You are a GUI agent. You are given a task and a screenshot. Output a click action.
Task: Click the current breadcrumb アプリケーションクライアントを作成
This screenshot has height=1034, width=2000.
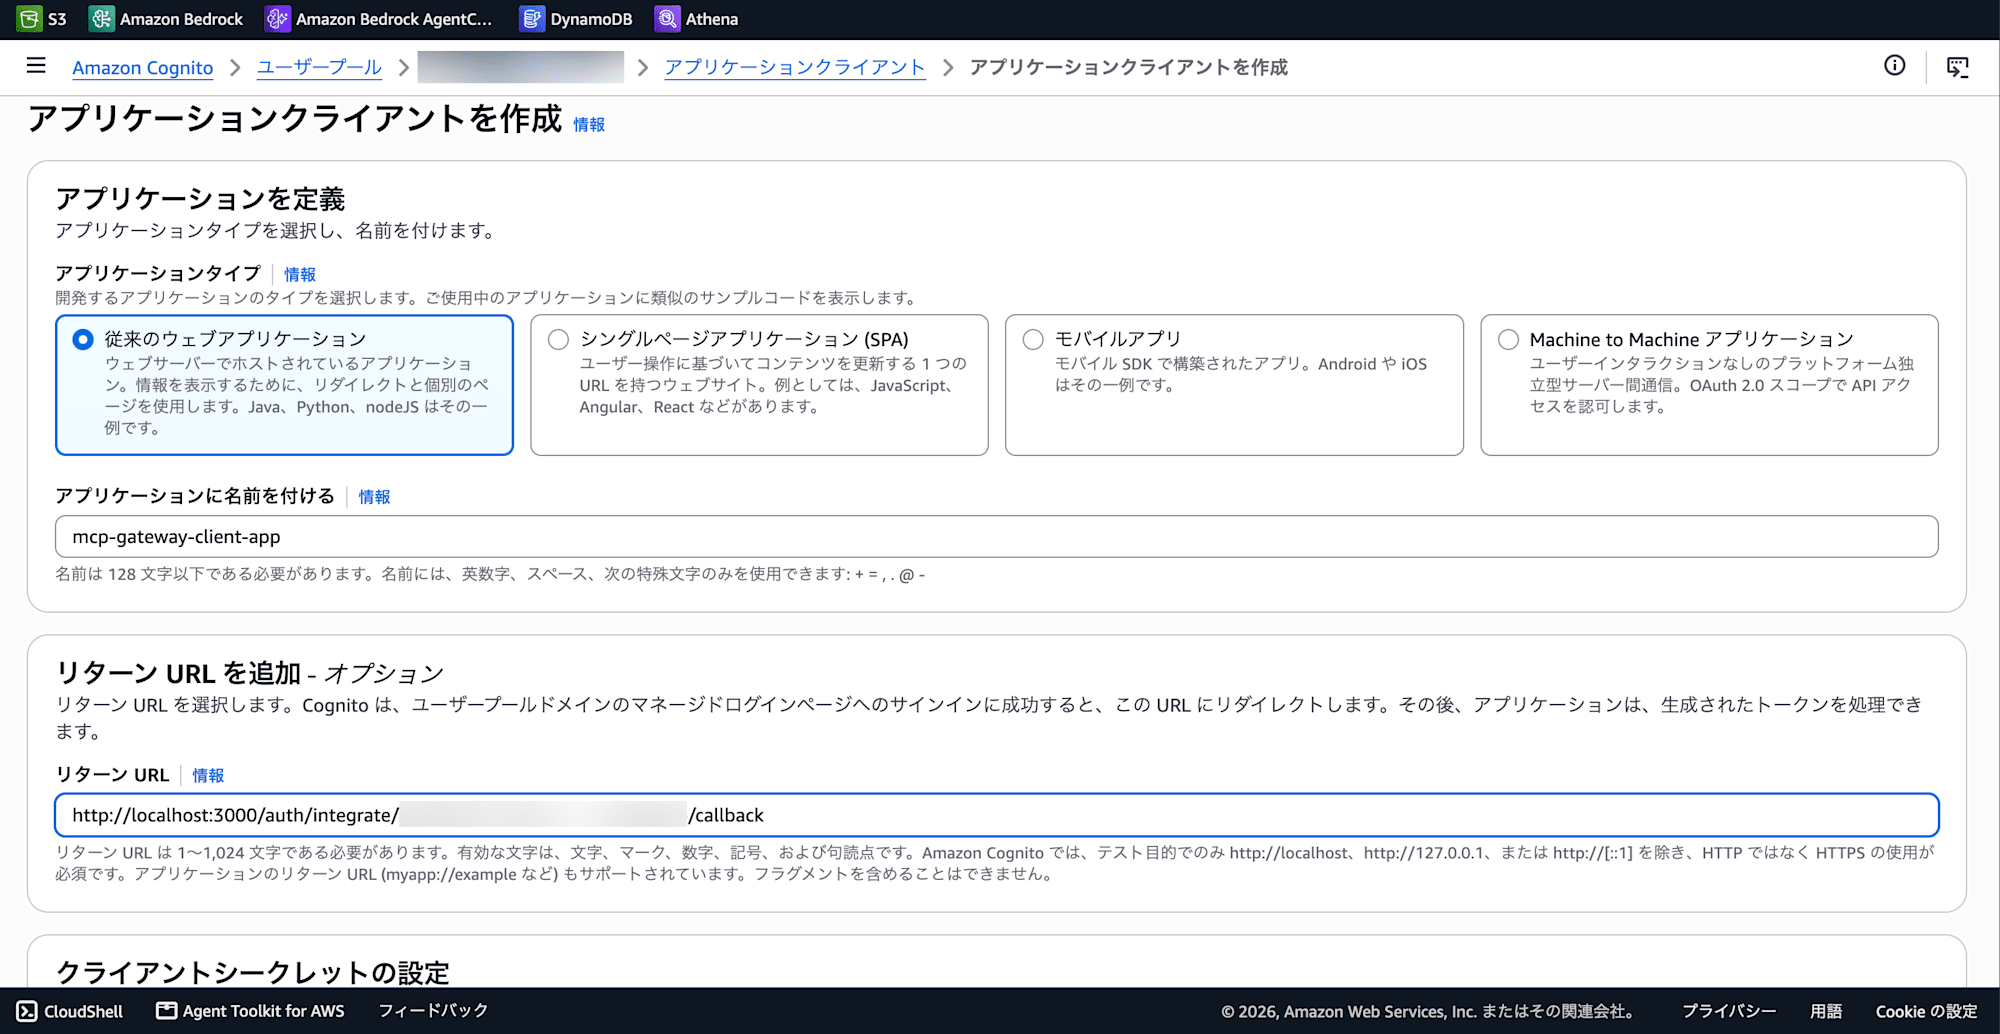1128,67
